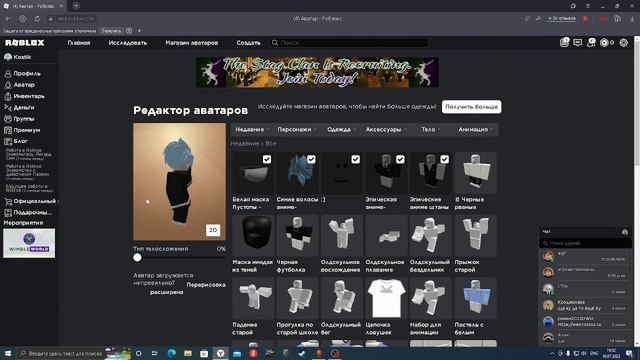Click the Получить больше button
Screen dimensions: 640x360
471,107
